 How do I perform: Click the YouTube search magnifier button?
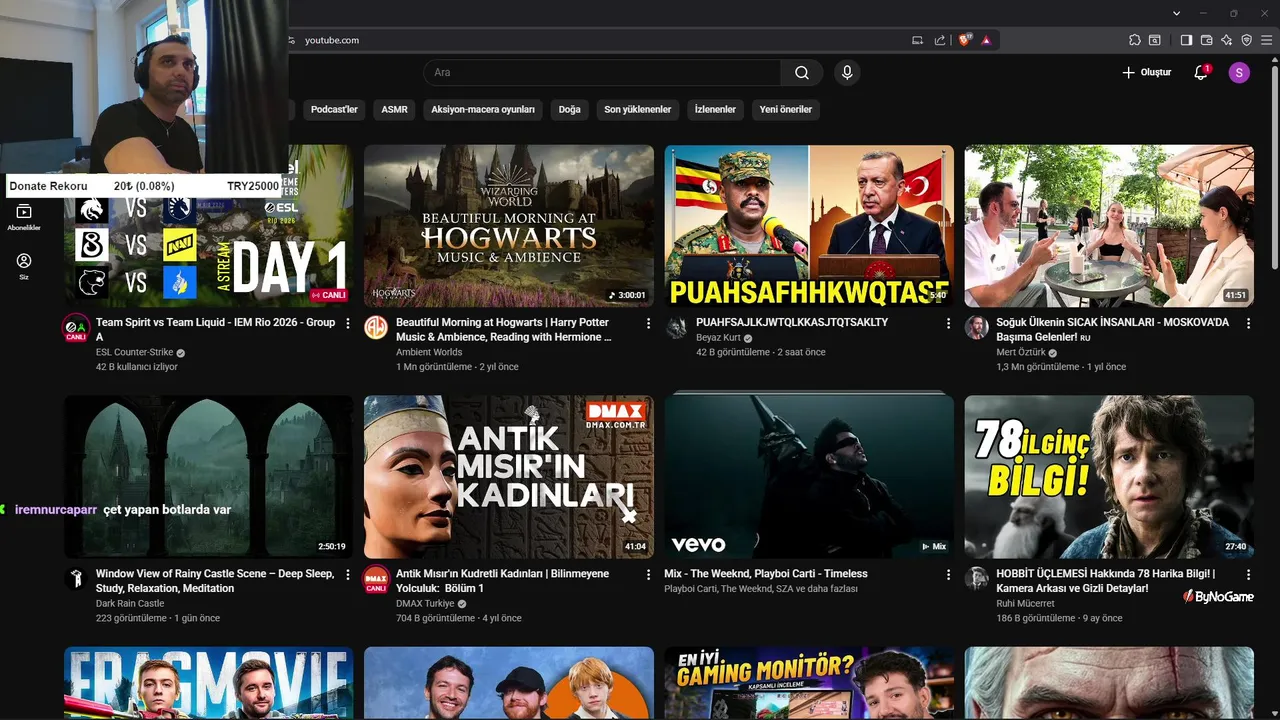coord(802,72)
